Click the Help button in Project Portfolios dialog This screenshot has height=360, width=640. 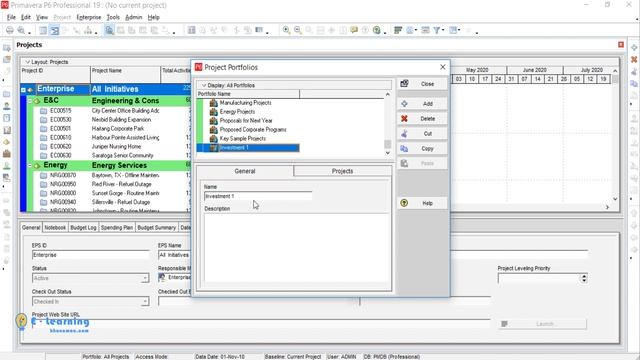[x=422, y=203]
